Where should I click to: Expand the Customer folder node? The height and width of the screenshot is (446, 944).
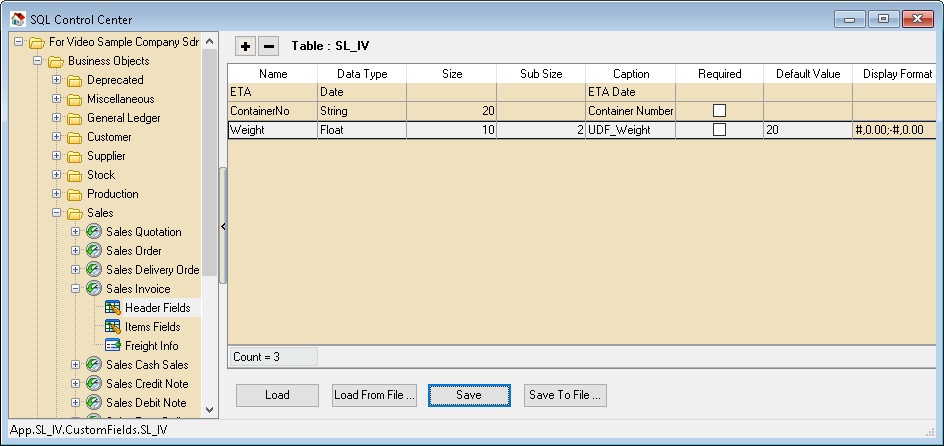pyautogui.click(x=57, y=137)
